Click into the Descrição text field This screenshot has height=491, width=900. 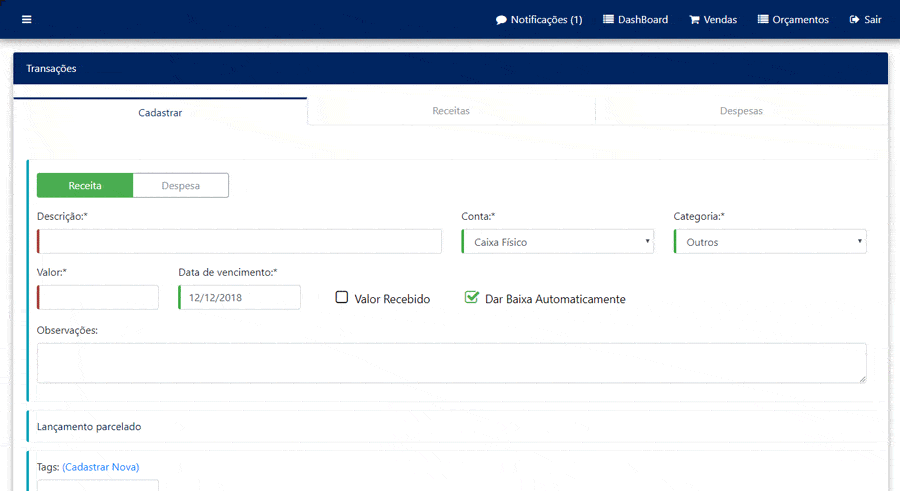tap(240, 242)
